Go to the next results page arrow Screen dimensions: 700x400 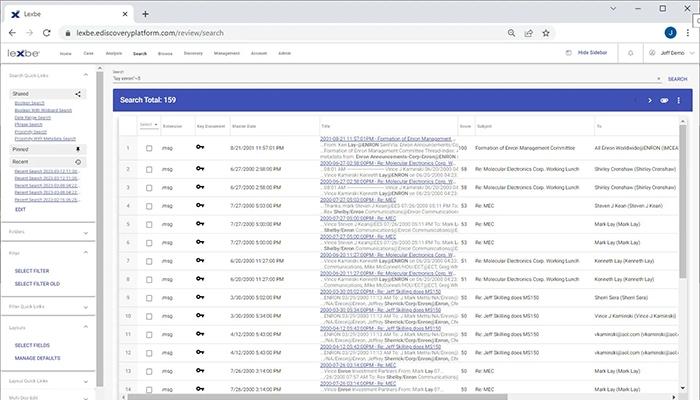pos(650,100)
